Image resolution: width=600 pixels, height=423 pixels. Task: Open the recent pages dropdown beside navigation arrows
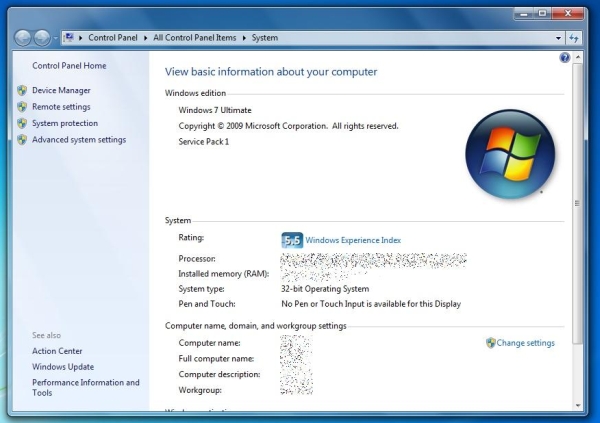(55, 38)
